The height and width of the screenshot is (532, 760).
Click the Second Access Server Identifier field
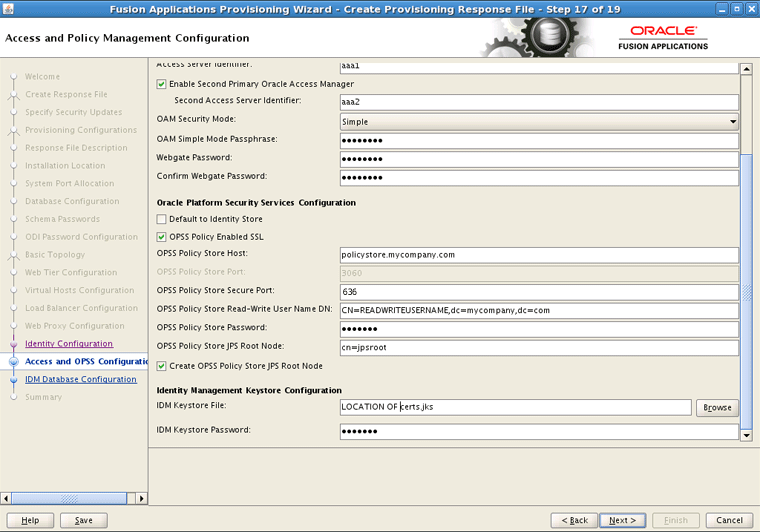[539, 102]
